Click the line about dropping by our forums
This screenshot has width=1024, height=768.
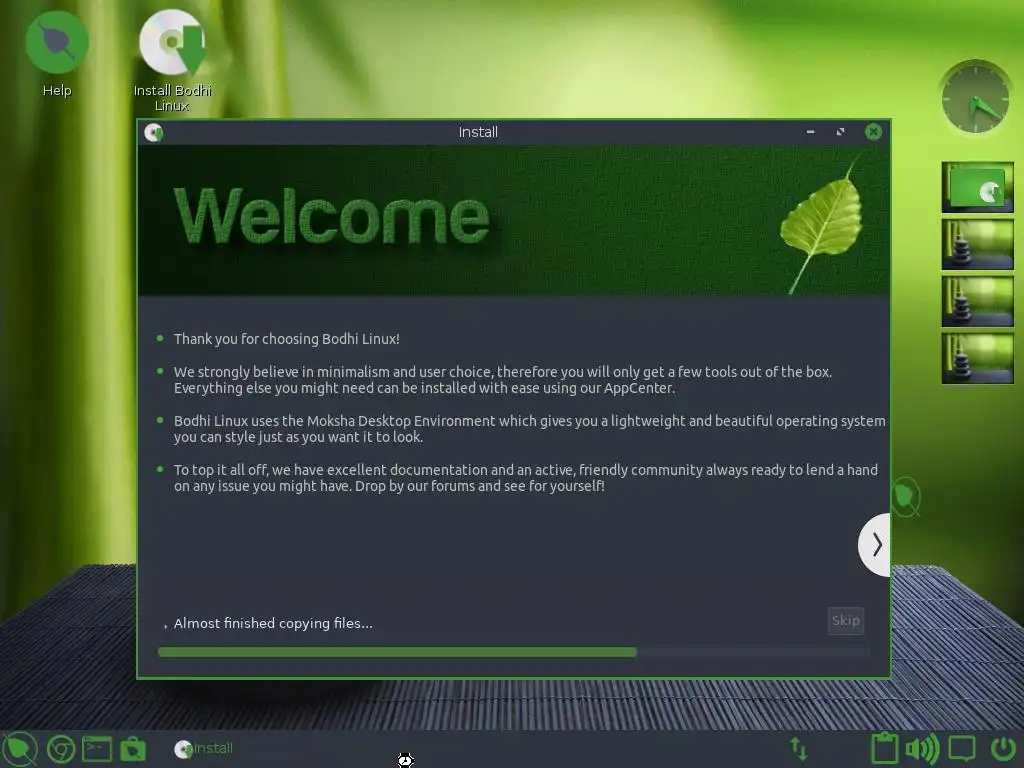[x=389, y=486]
